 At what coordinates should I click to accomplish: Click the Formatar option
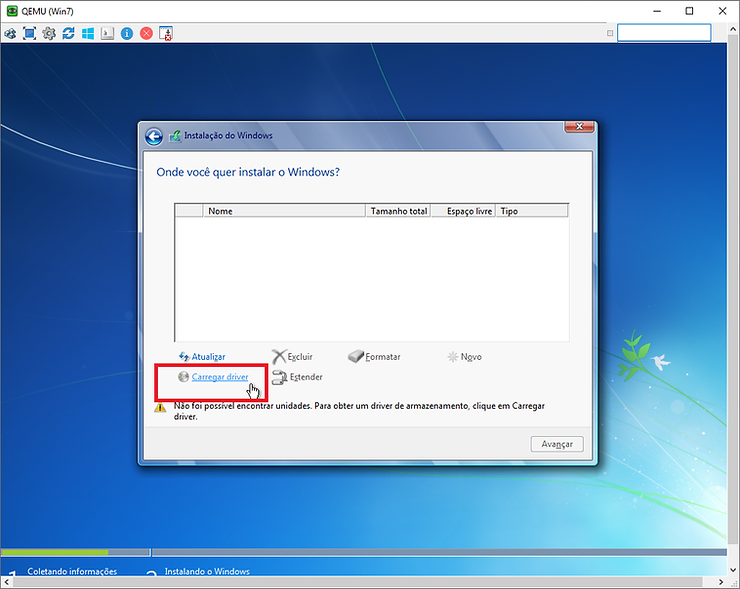point(383,357)
